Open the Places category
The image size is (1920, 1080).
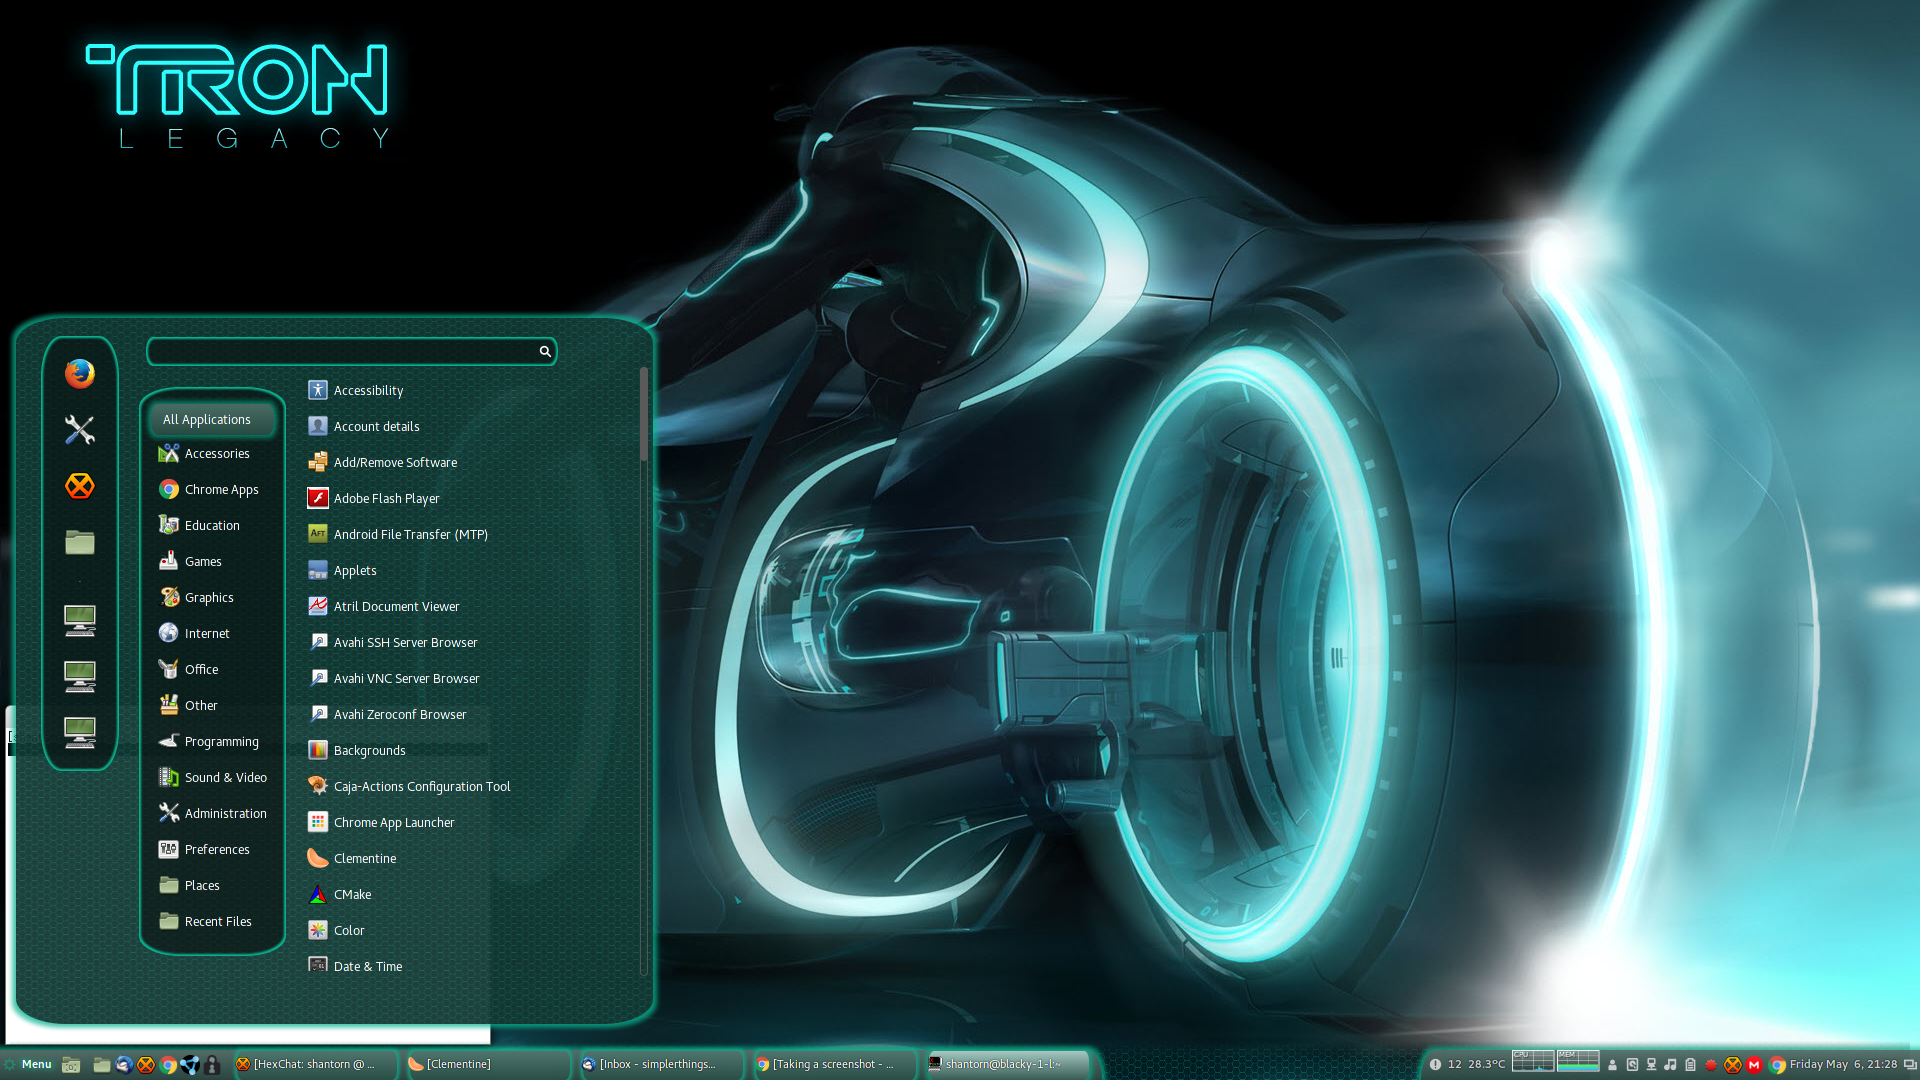coord(212,886)
